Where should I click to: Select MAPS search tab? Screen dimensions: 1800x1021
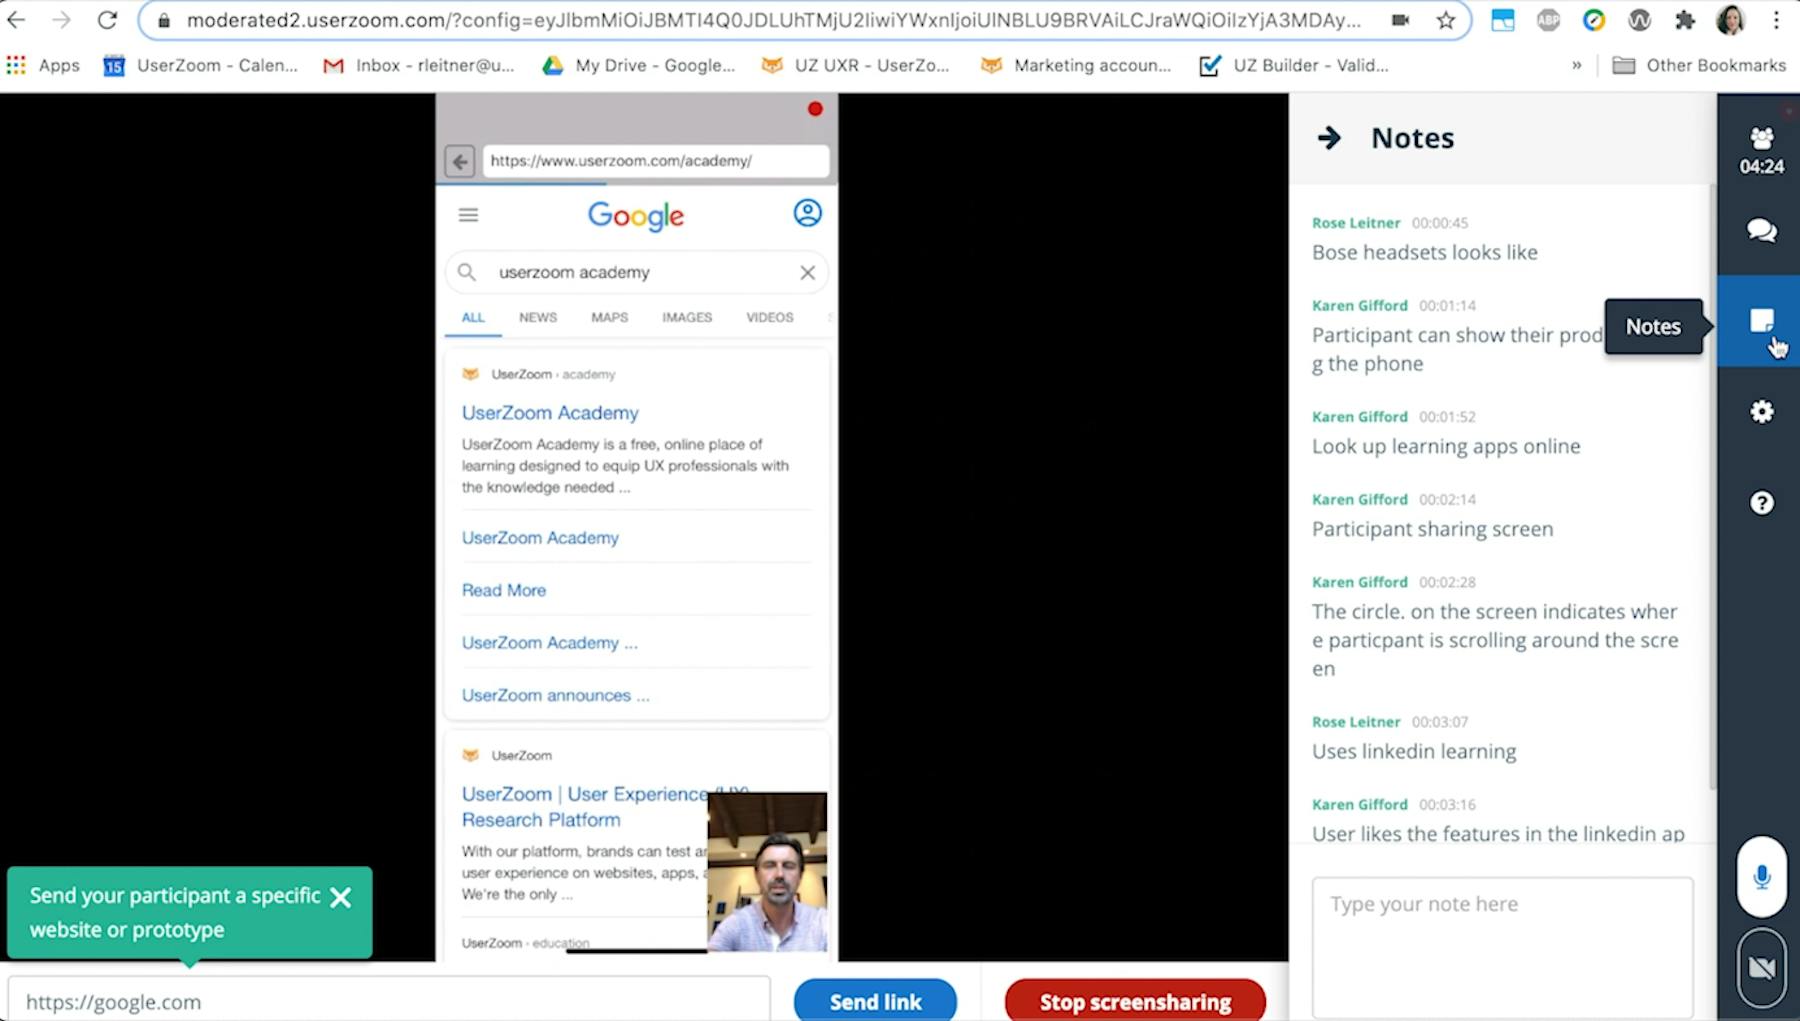pos(609,317)
